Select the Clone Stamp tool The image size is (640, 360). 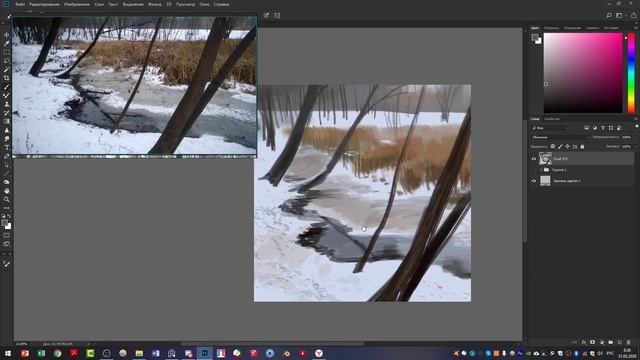[7, 104]
